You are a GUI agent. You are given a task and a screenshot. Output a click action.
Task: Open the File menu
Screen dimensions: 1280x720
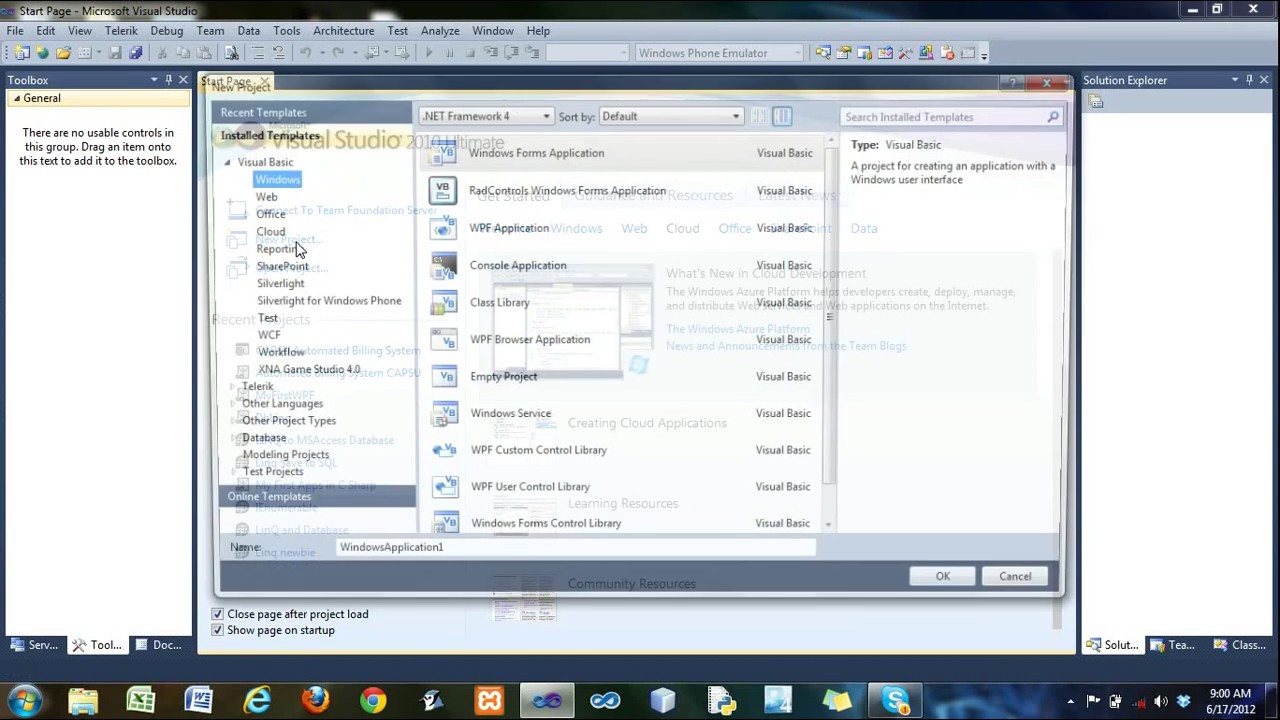pos(15,31)
